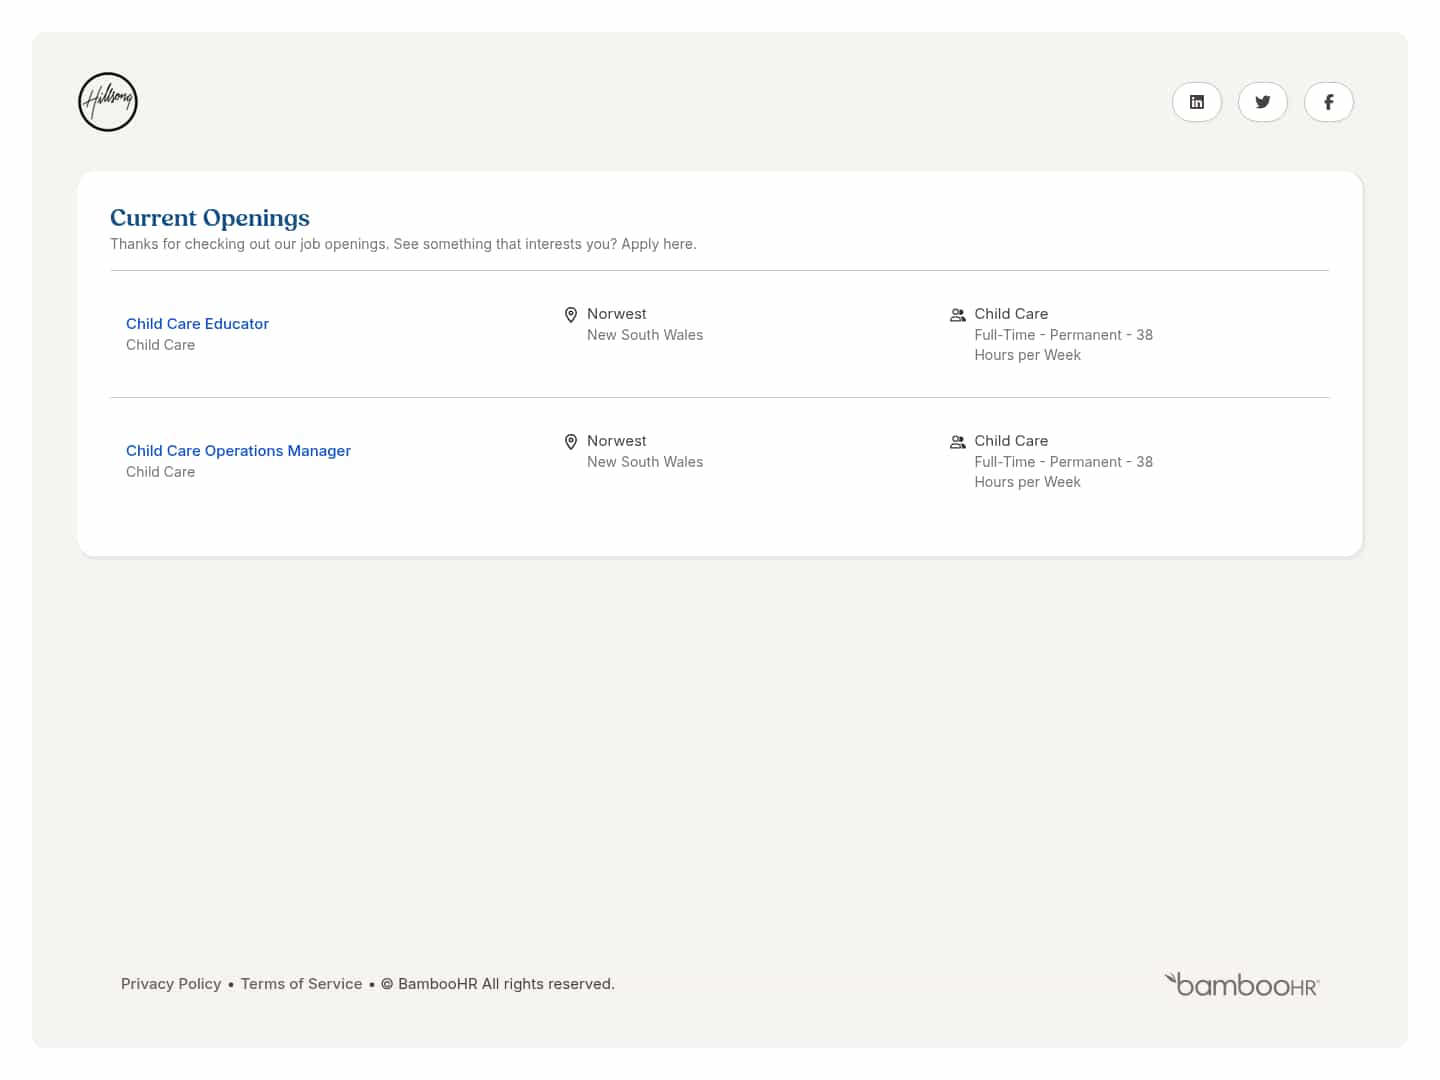
Task: Click department people icon in Educator row
Action: 957,315
